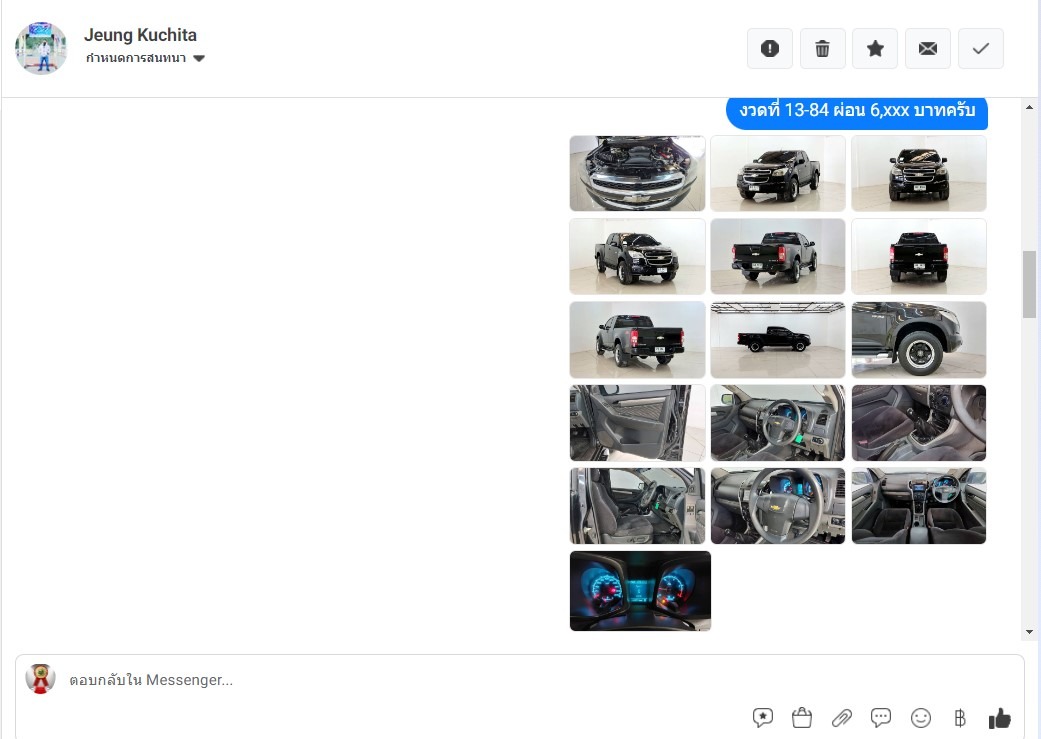Viewport: 1041px width, 739px height.
Task: Click the chat scrollbar thumb
Action: coord(1029,284)
